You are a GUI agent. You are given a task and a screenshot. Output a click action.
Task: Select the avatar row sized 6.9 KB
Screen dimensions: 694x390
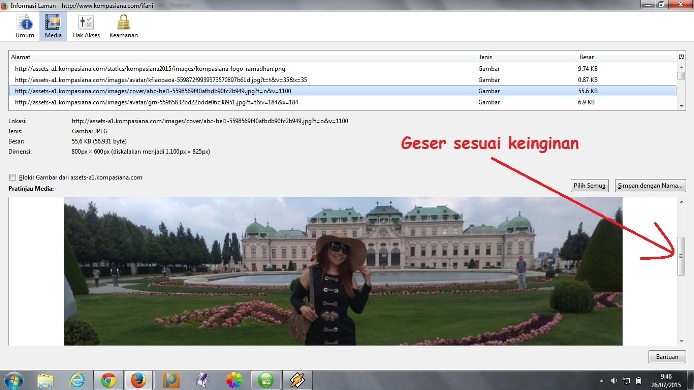coord(343,102)
